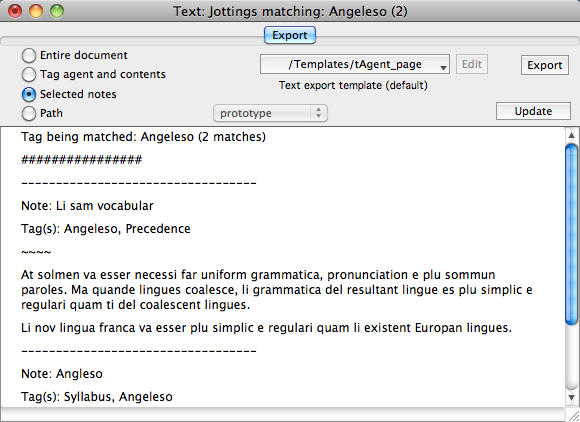Switch to the blue Export tab

tap(290, 35)
